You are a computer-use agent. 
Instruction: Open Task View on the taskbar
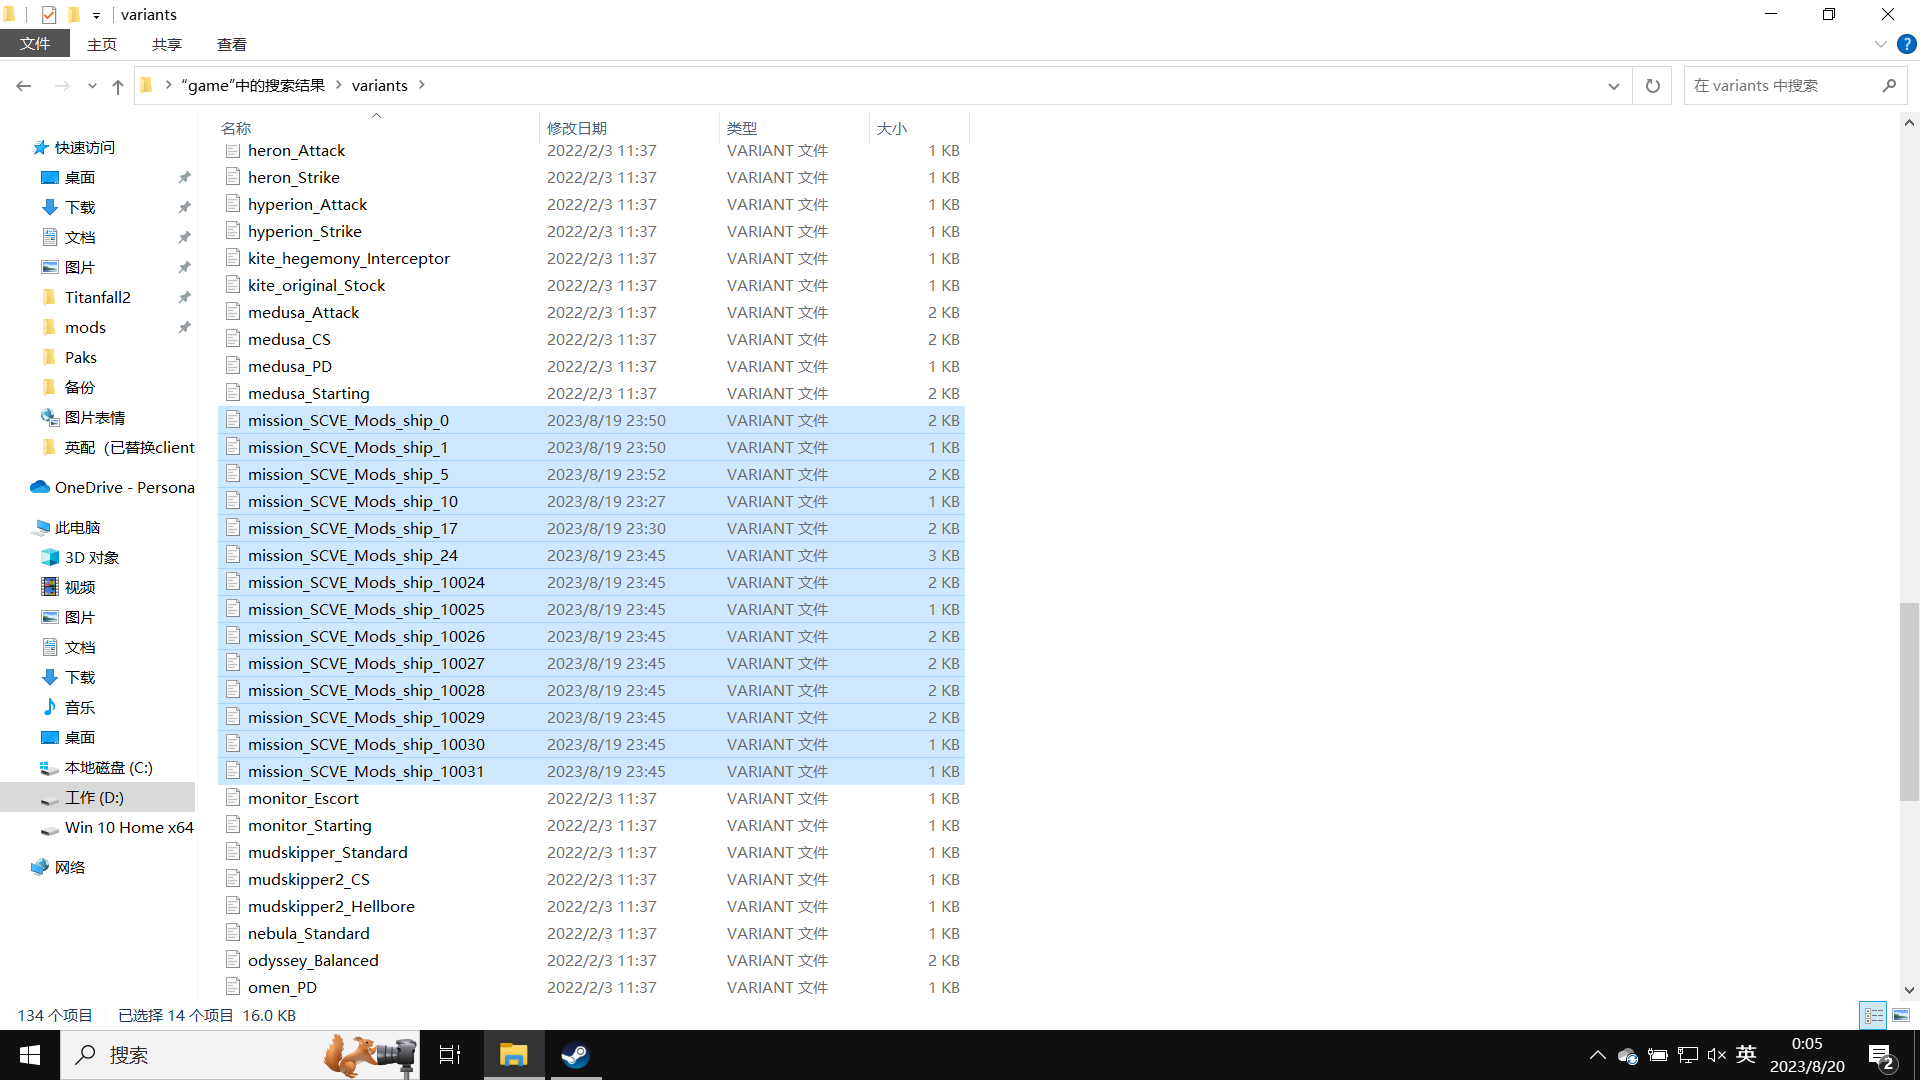450,1055
